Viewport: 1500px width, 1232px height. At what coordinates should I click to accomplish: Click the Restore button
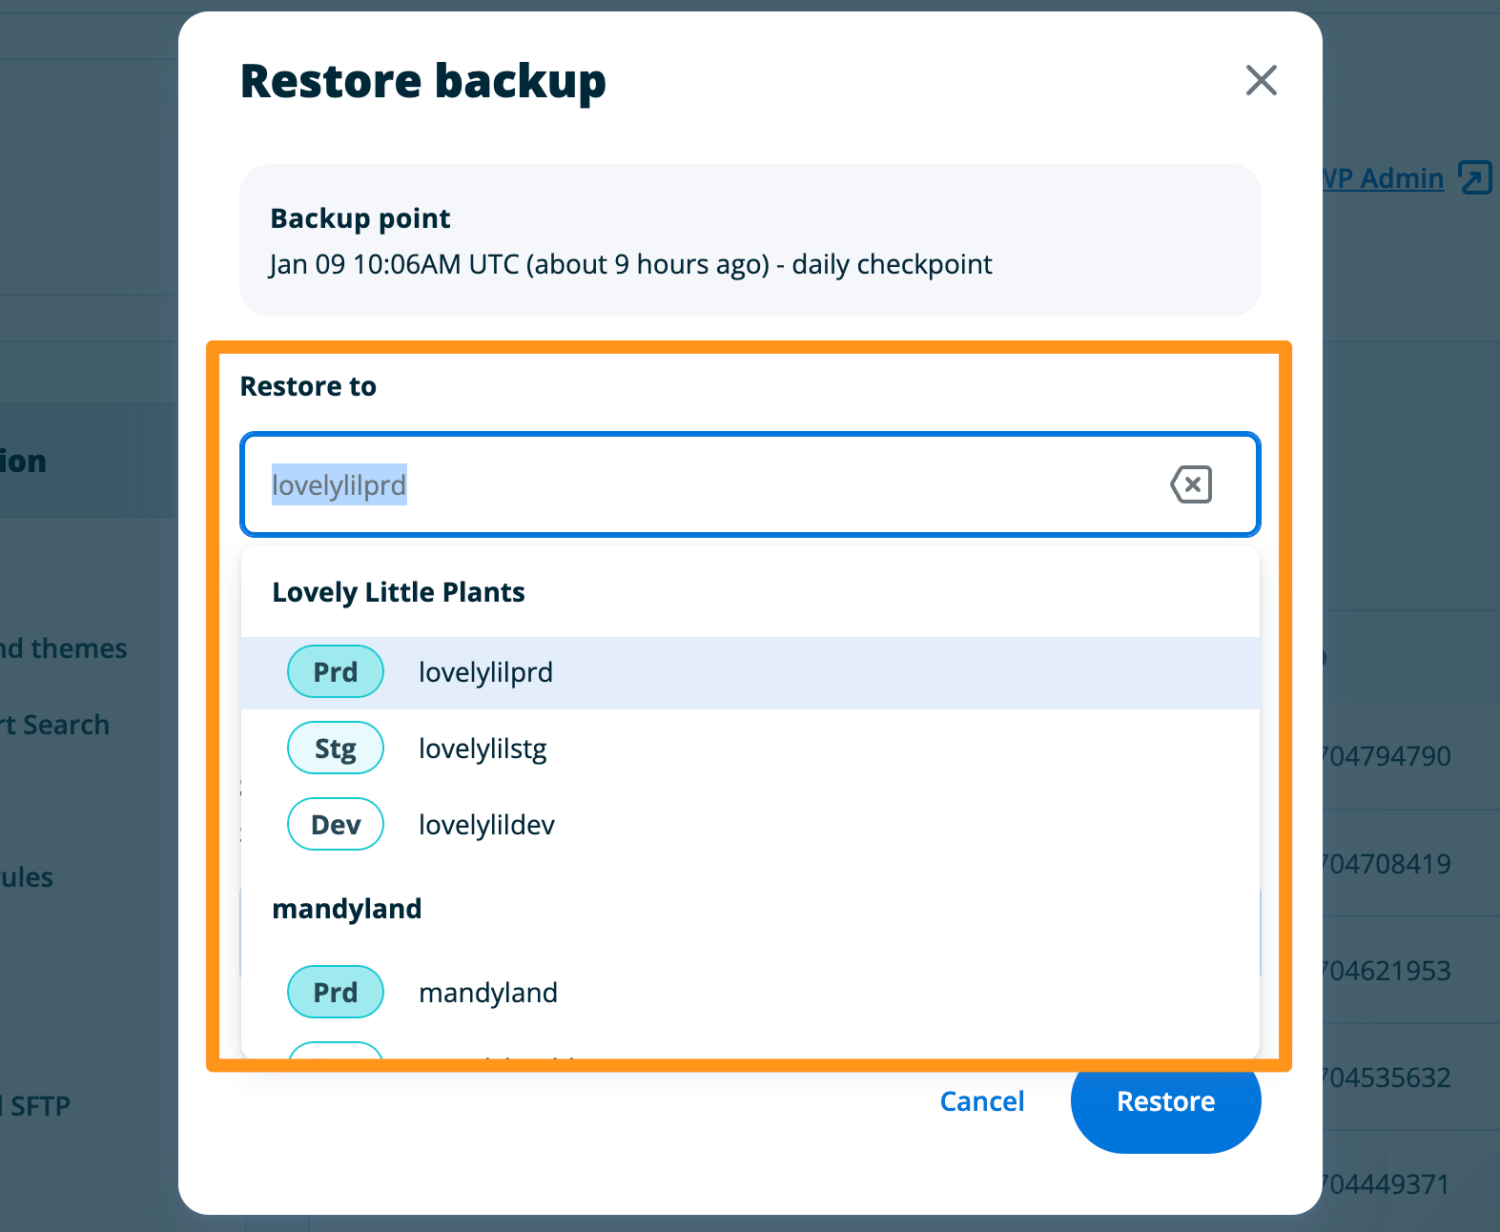(1165, 1100)
